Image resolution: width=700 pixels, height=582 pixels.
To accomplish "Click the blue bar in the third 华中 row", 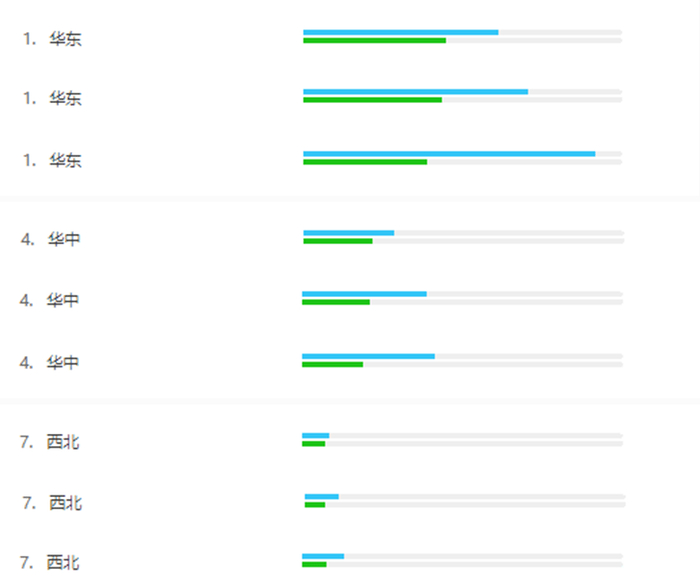I will [368, 356].
